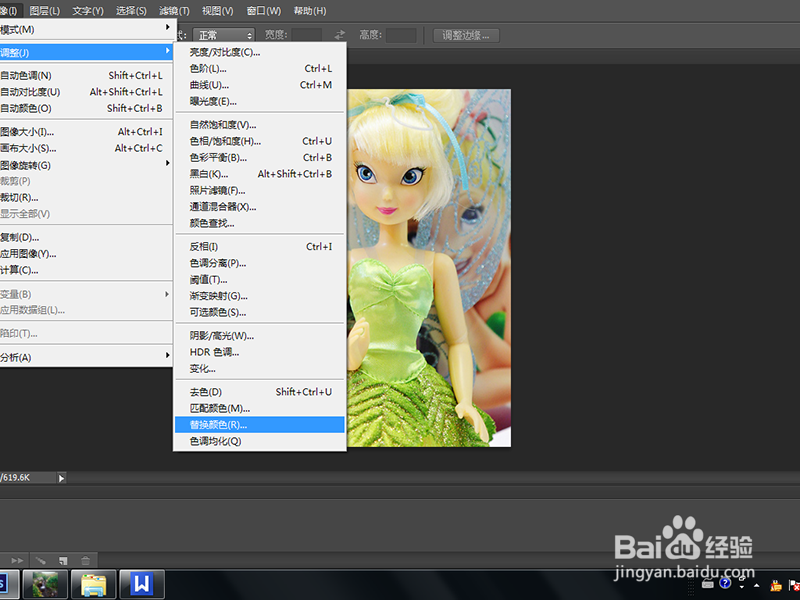Open the 文字(Y) menu

point(88,10)
